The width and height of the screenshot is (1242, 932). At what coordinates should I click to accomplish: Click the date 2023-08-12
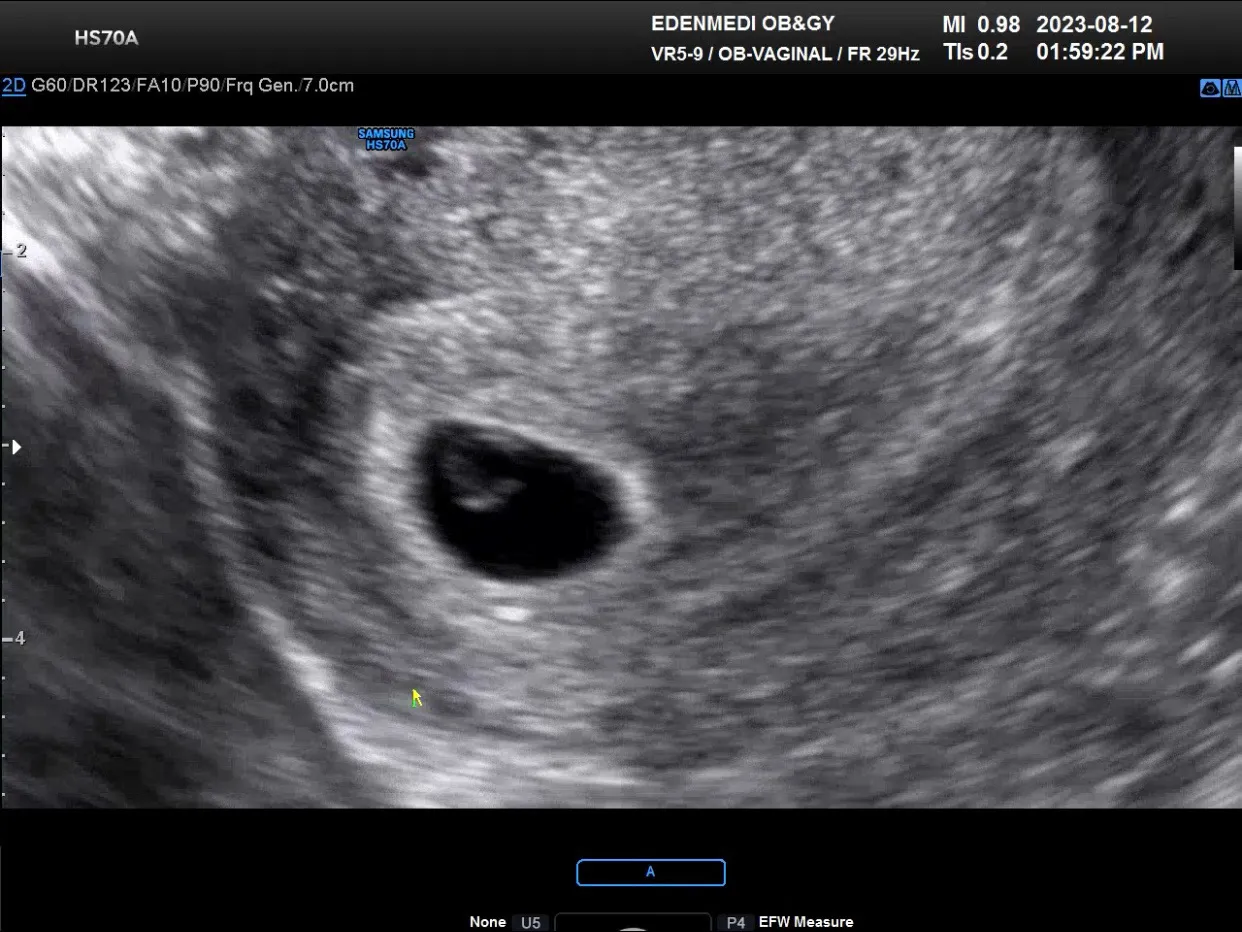click(1094, 24)
